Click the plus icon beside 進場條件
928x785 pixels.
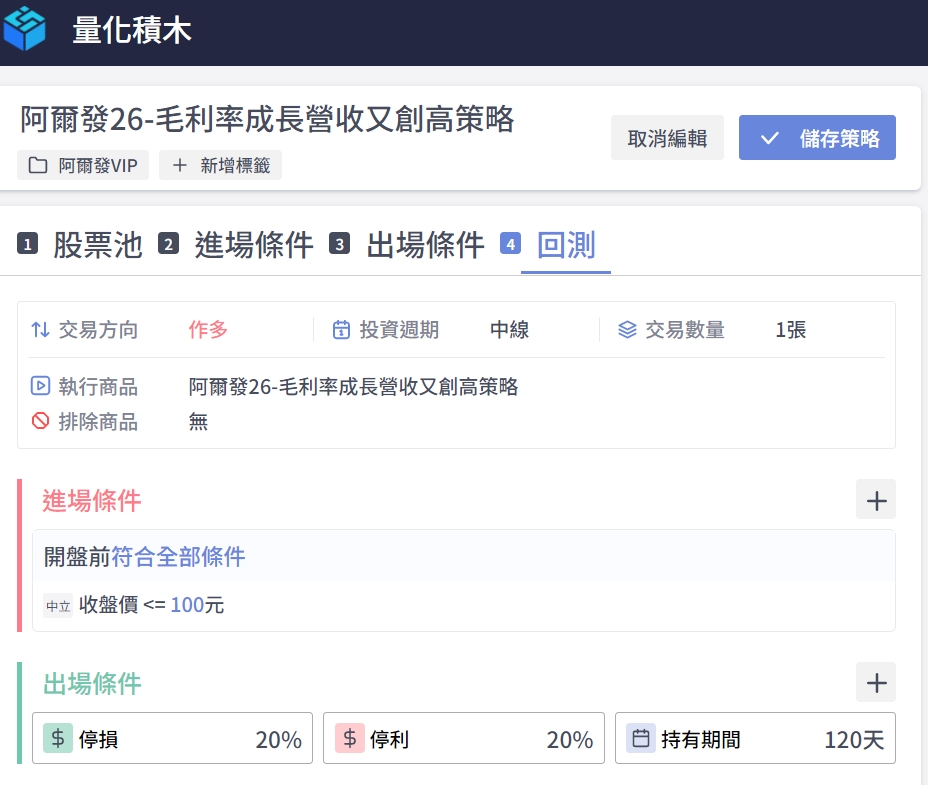pyautogui.click(x=876, y=500)
